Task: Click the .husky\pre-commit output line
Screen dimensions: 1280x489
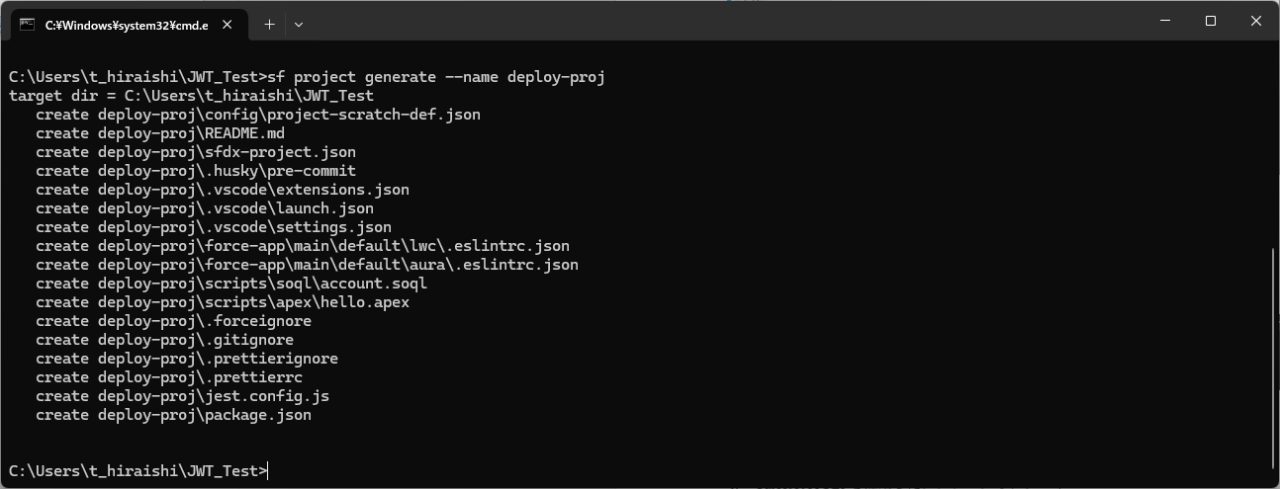Action: click(x=196, y=171)
